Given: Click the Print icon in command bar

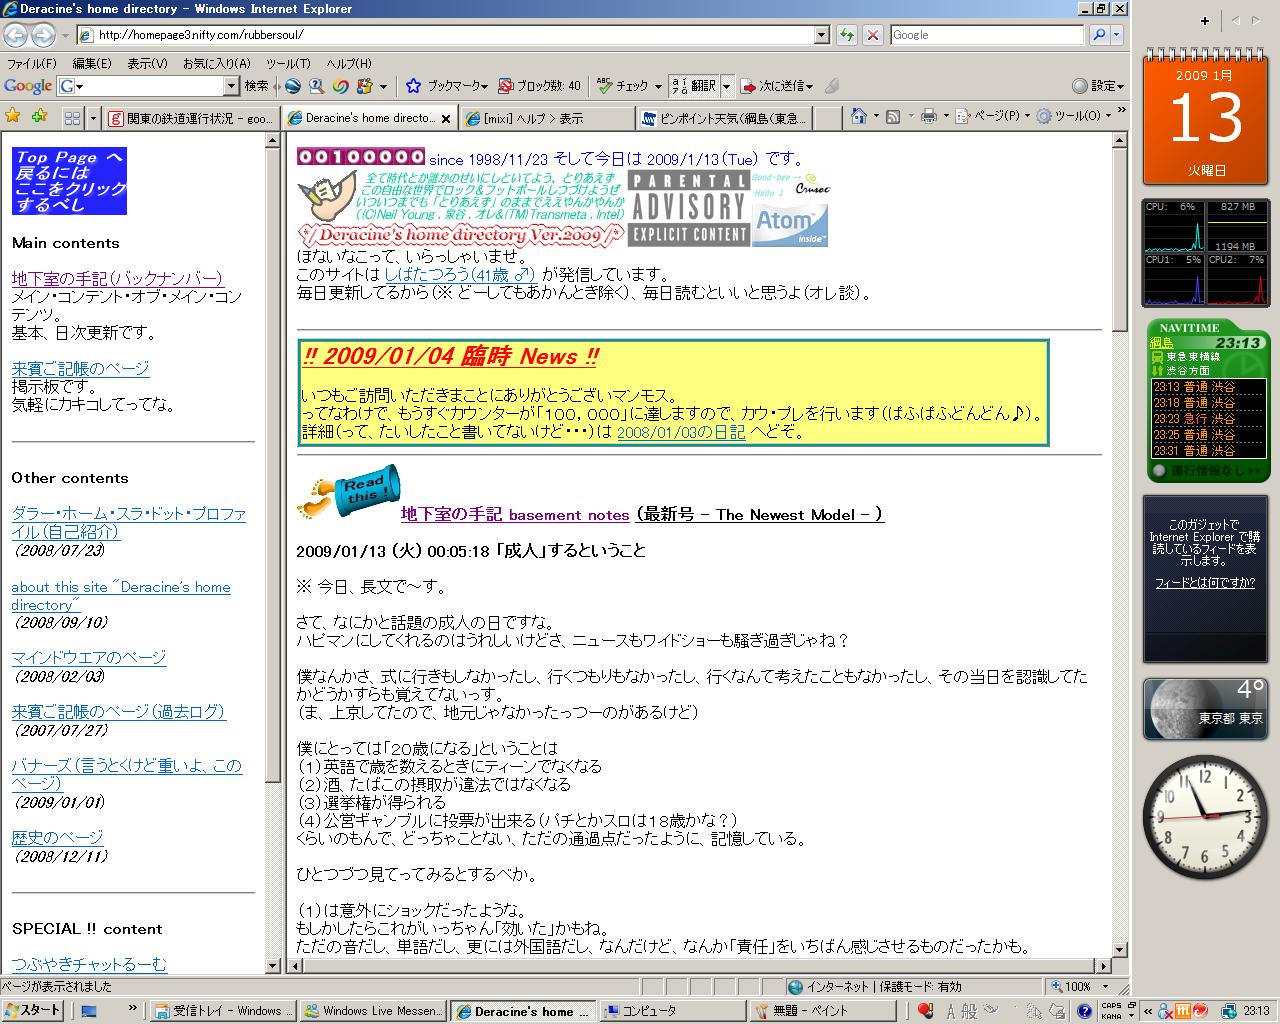Looking at the screenshot, I should point(928,116).
